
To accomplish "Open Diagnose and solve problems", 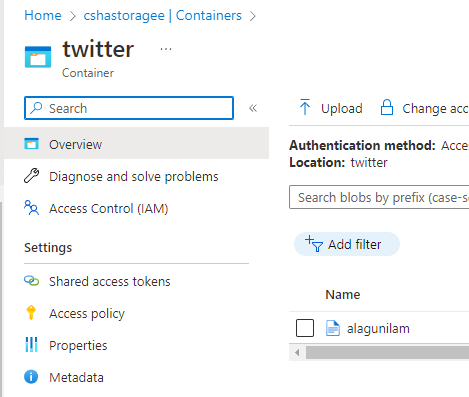I will click(x=134, y=176).
